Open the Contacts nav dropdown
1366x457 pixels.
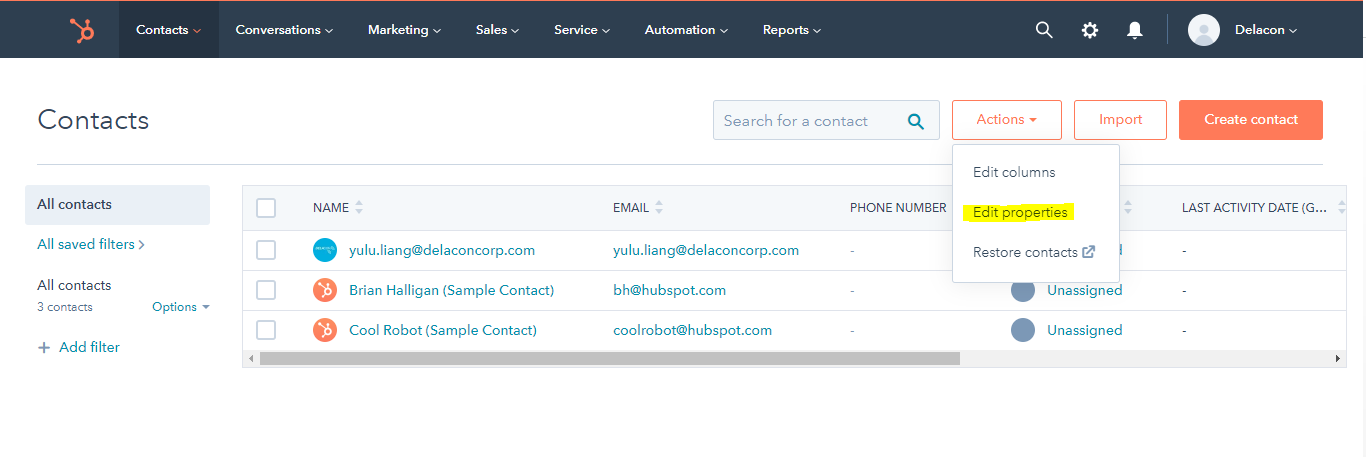coord(169,30)
